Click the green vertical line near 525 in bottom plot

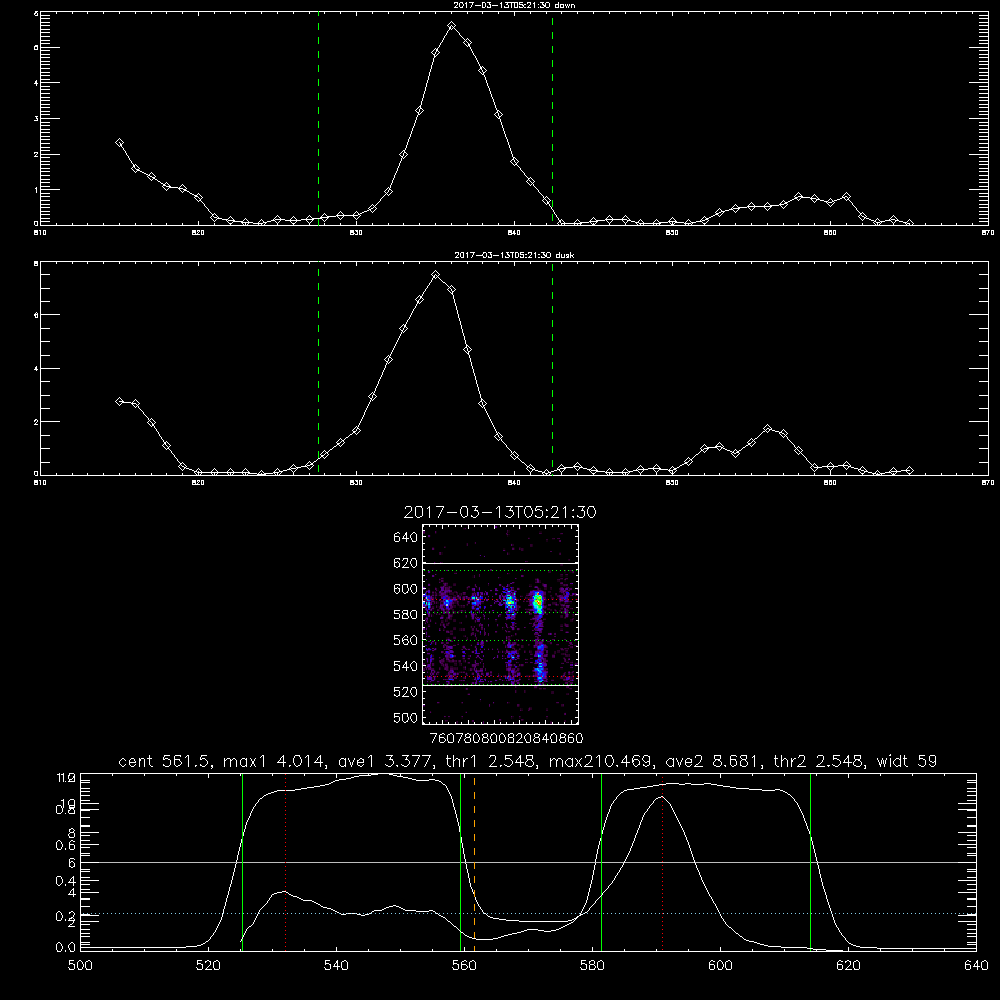click(242, 861)
